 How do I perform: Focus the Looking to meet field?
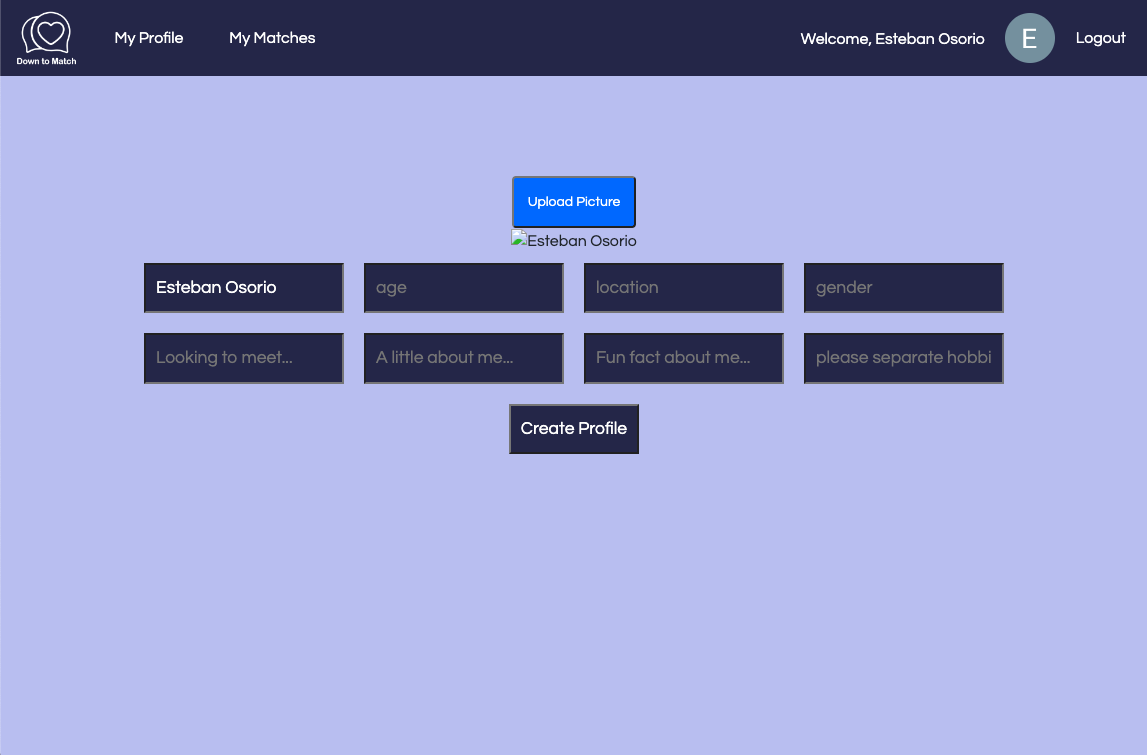243,357
